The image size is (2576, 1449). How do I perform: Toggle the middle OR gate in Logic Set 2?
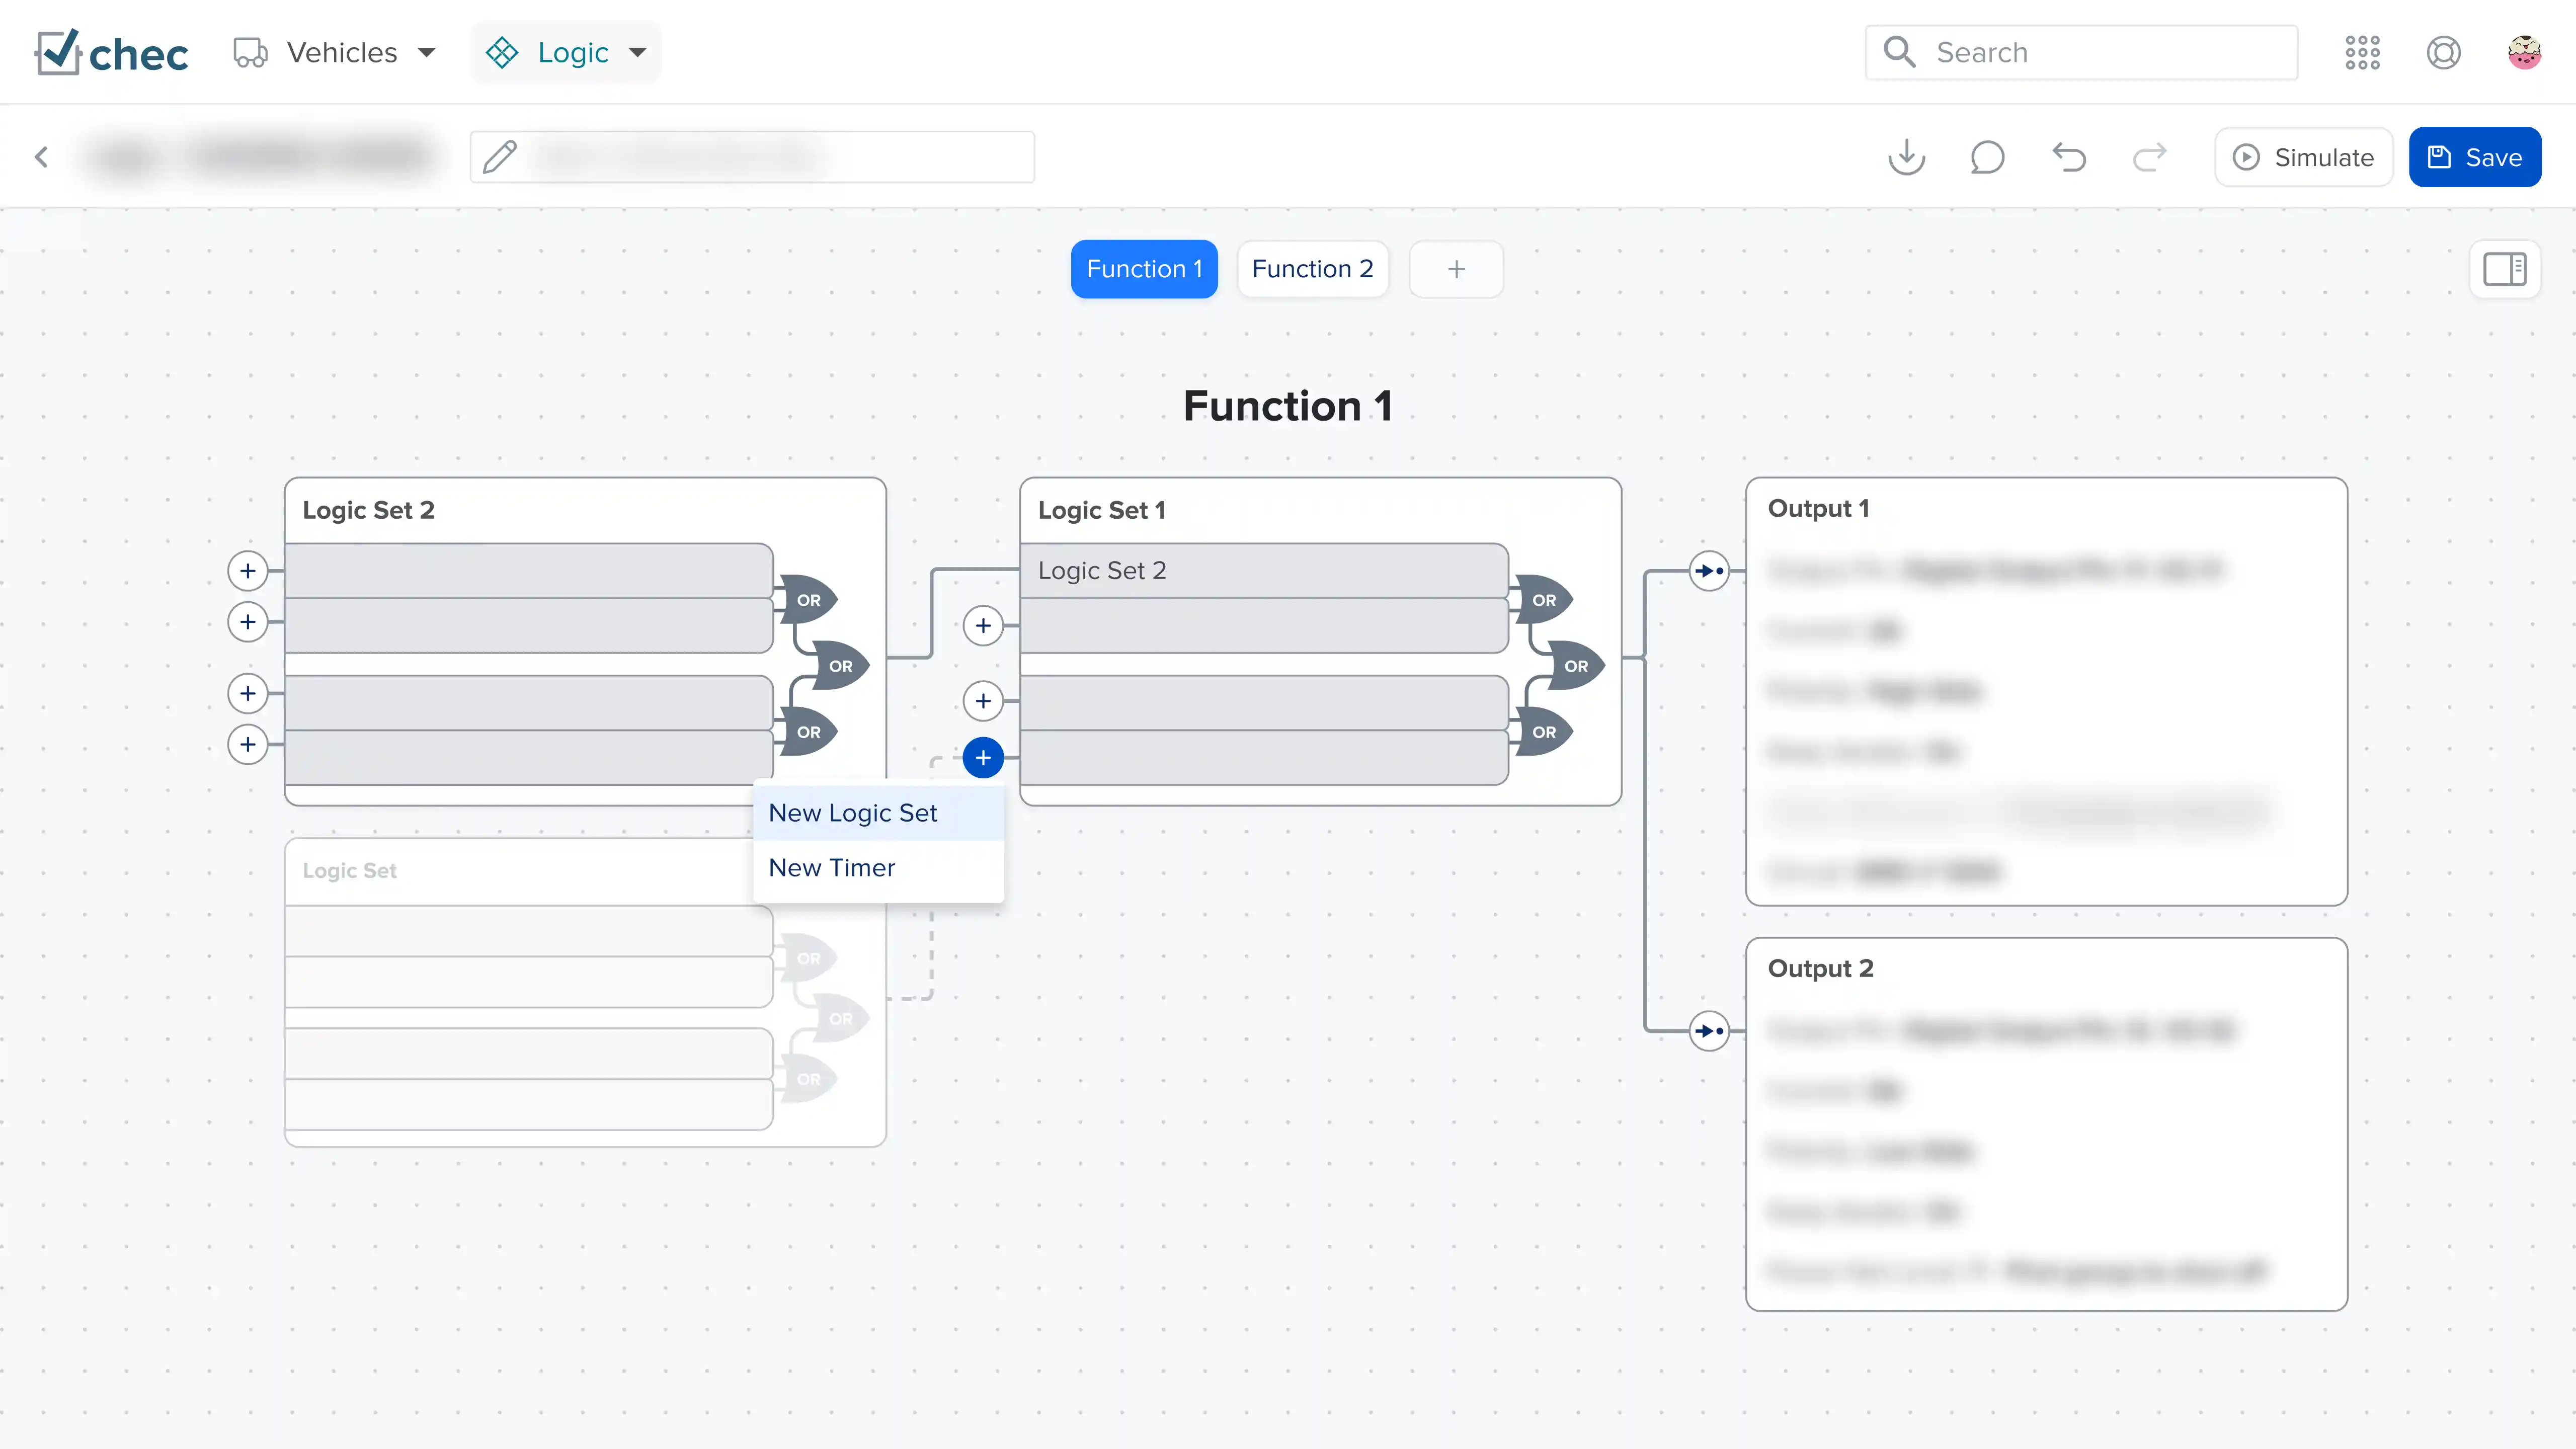840,666
